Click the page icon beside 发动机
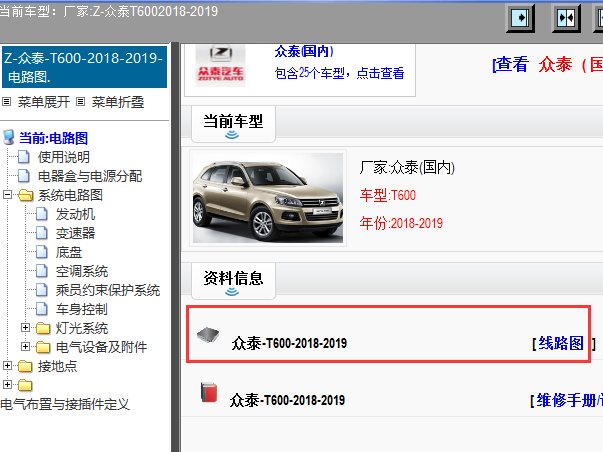This screenshot has height=452, width=603. coord(42,214)
